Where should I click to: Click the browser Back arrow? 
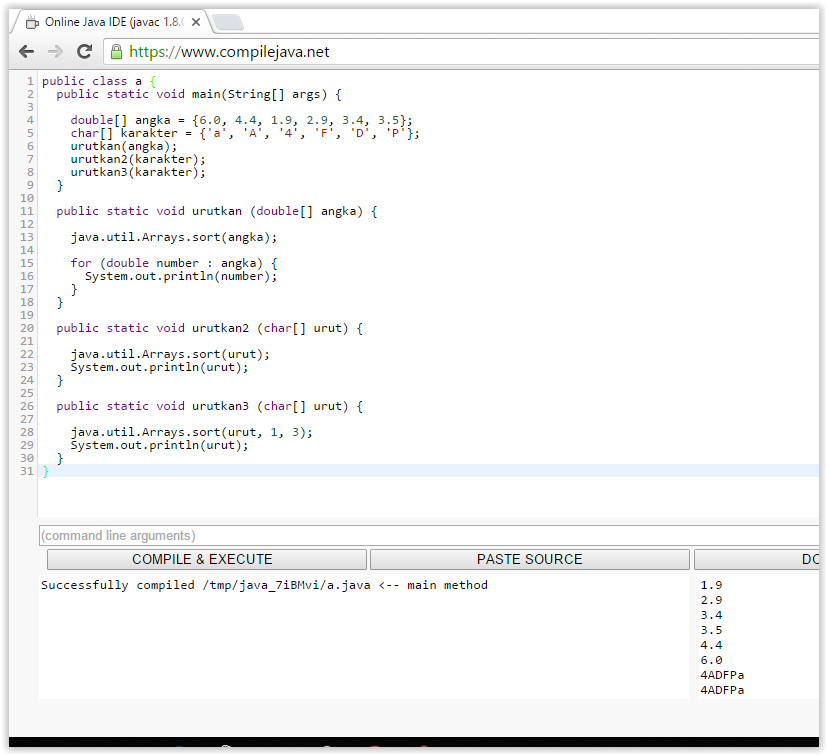(x=26, y=52)
